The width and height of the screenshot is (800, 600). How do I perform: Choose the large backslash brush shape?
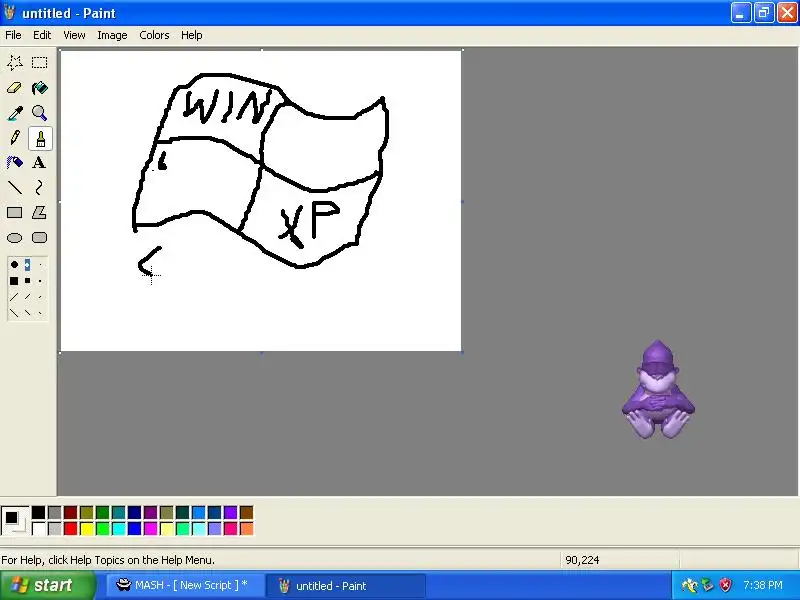coord(14,313)
